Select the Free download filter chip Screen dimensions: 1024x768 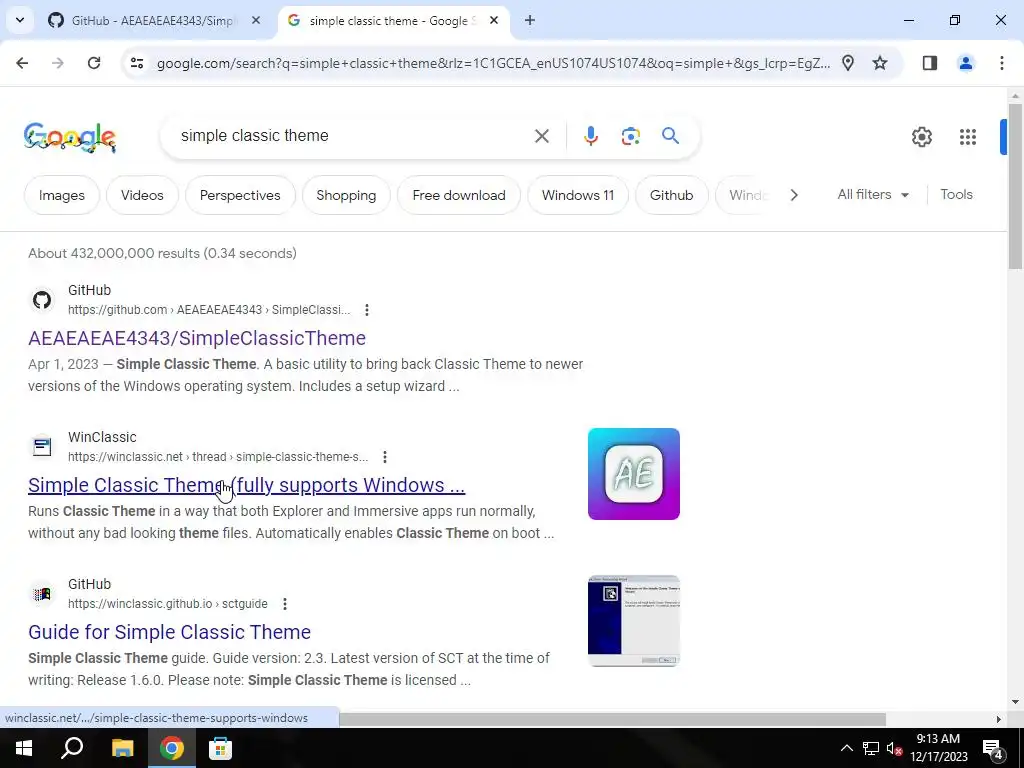click(x=459, y=195)
